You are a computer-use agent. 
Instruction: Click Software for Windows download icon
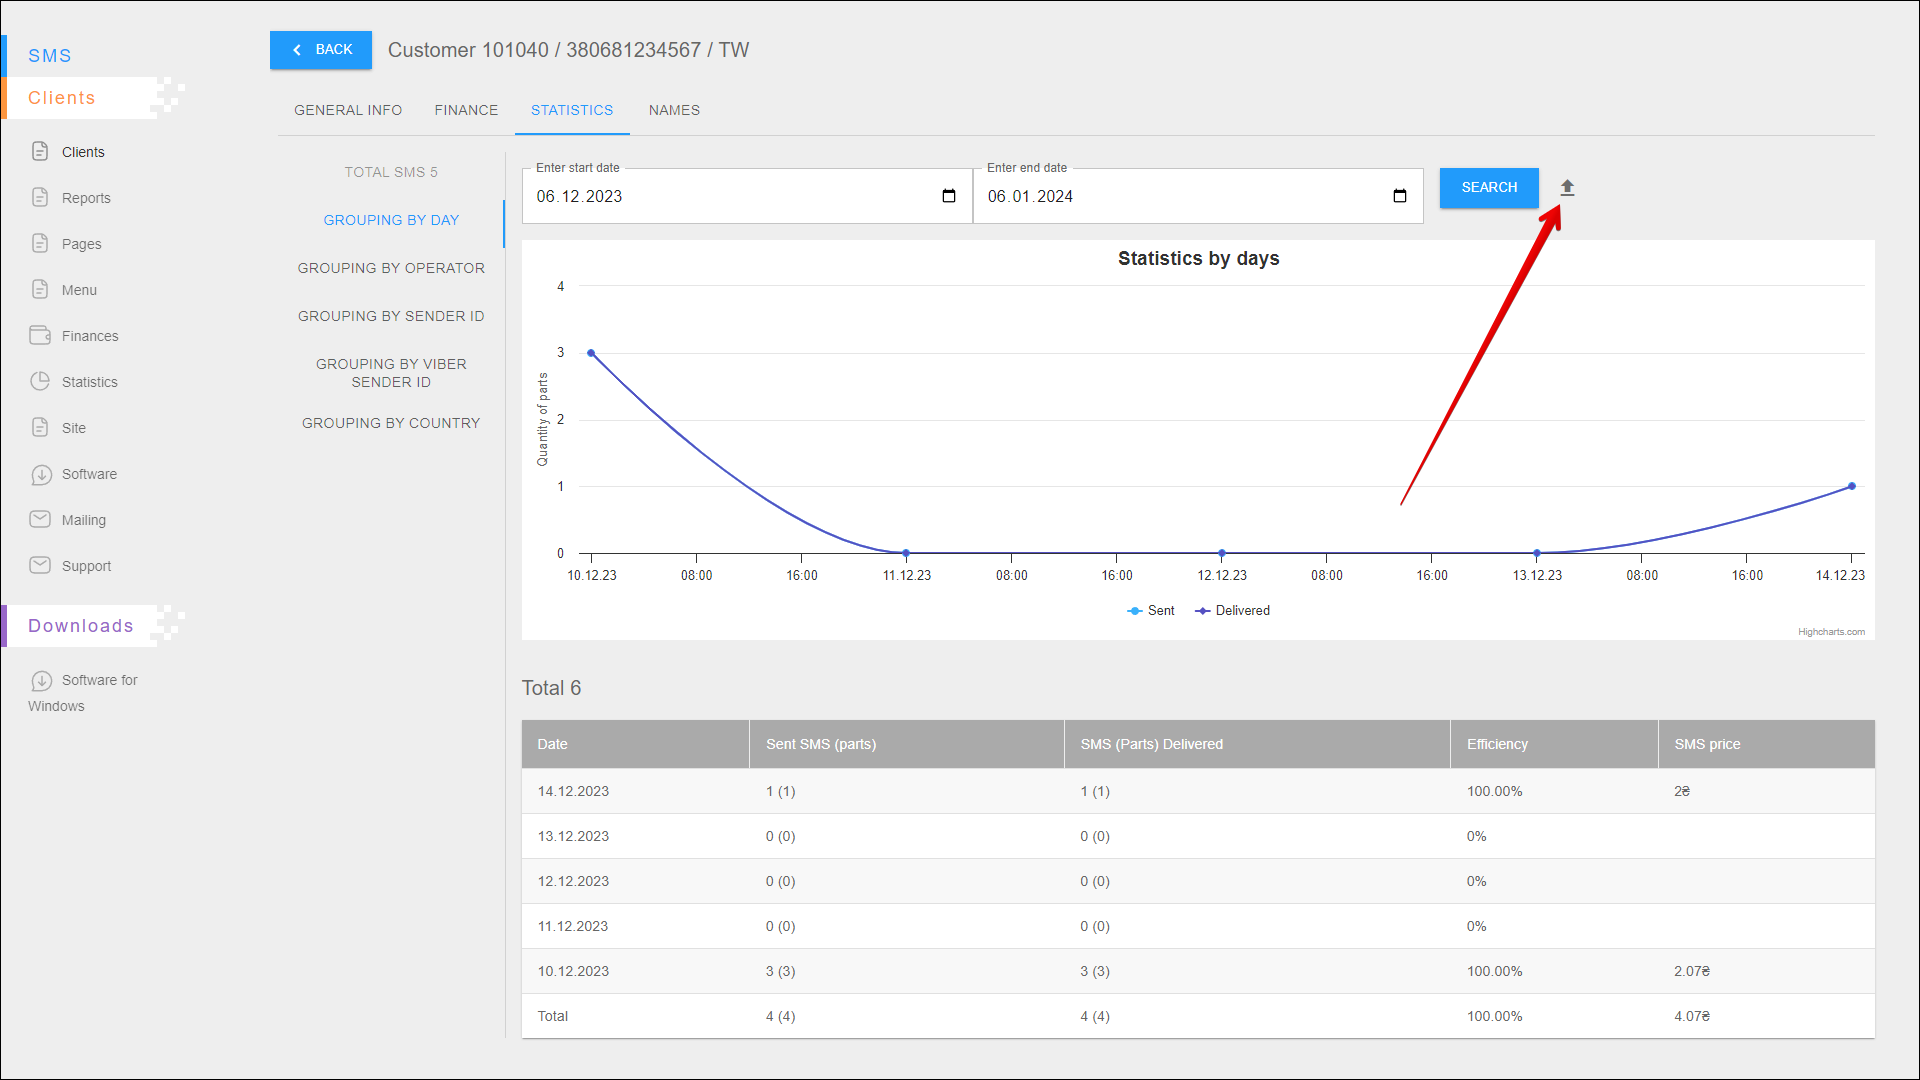coord(41,680)
